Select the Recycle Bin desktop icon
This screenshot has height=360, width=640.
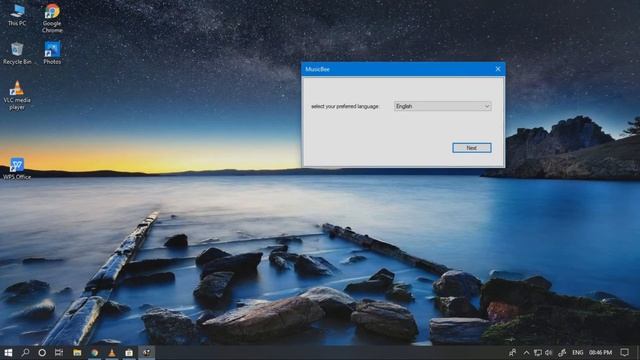coord(17,53)
